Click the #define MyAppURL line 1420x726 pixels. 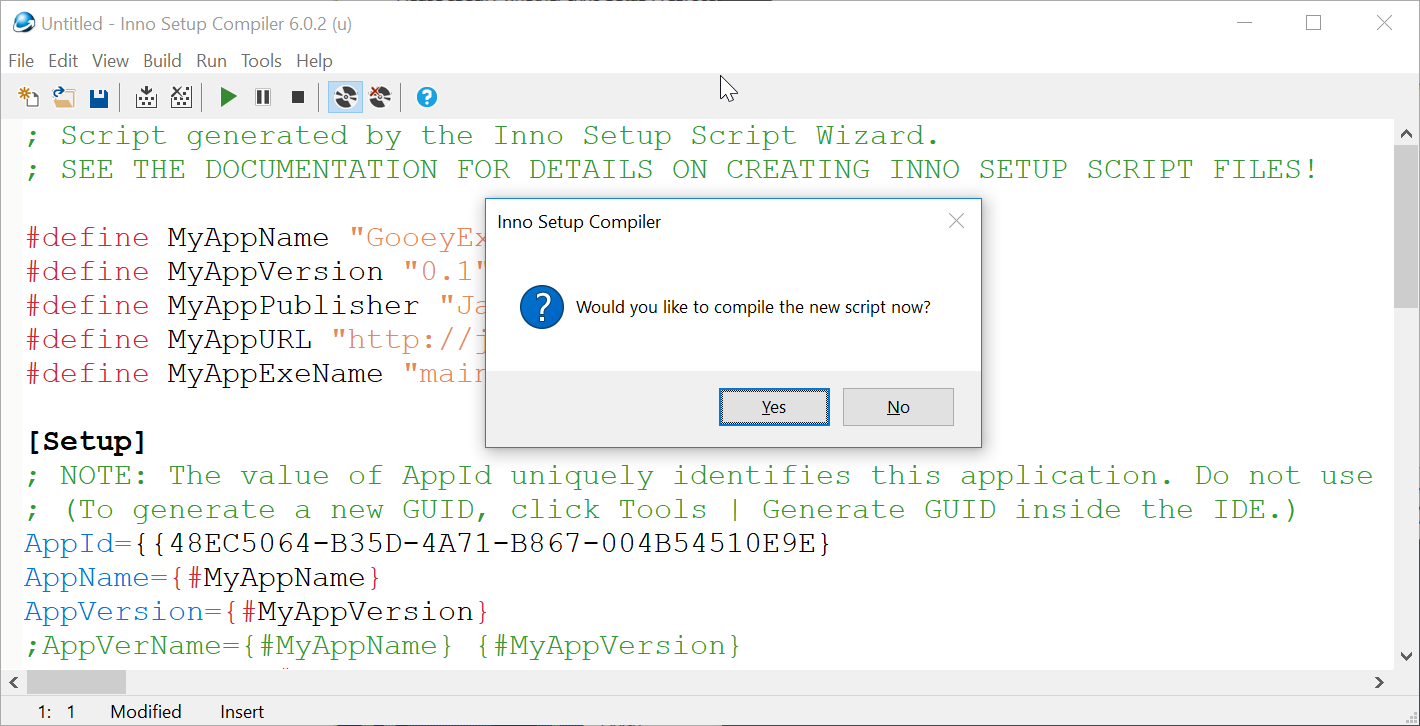pos(255,339)
